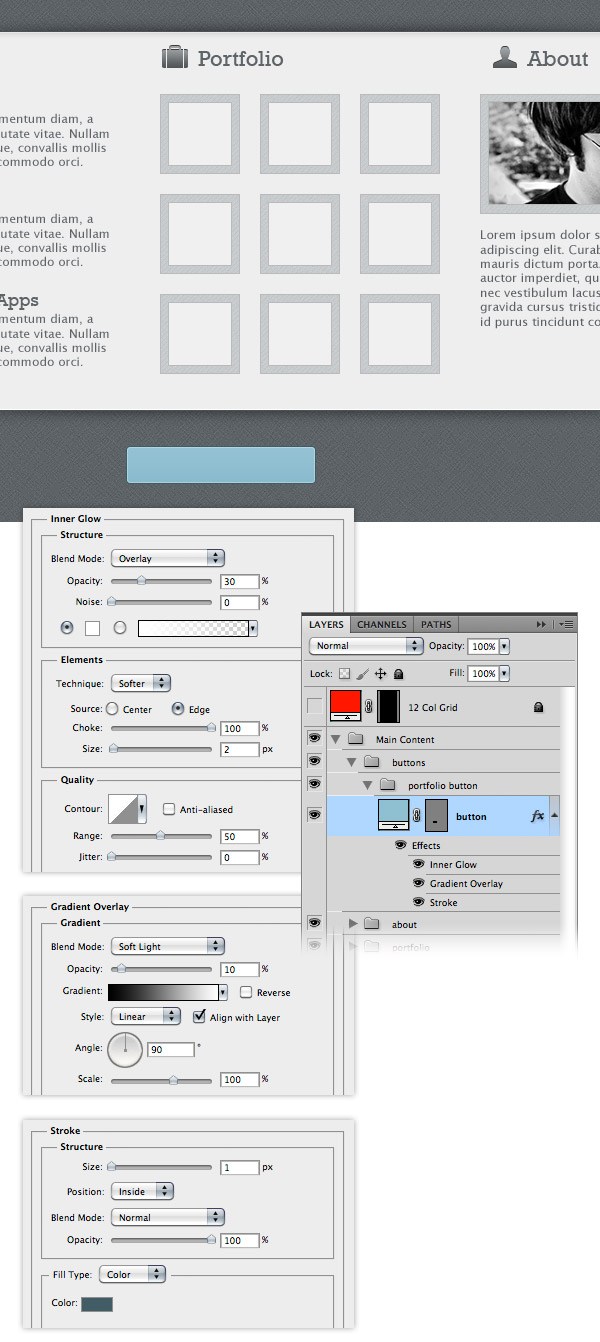Click button layer blue shape thumbnail
The height and width of the screenshot is (1342, 600).
click(x=395, y=816)
